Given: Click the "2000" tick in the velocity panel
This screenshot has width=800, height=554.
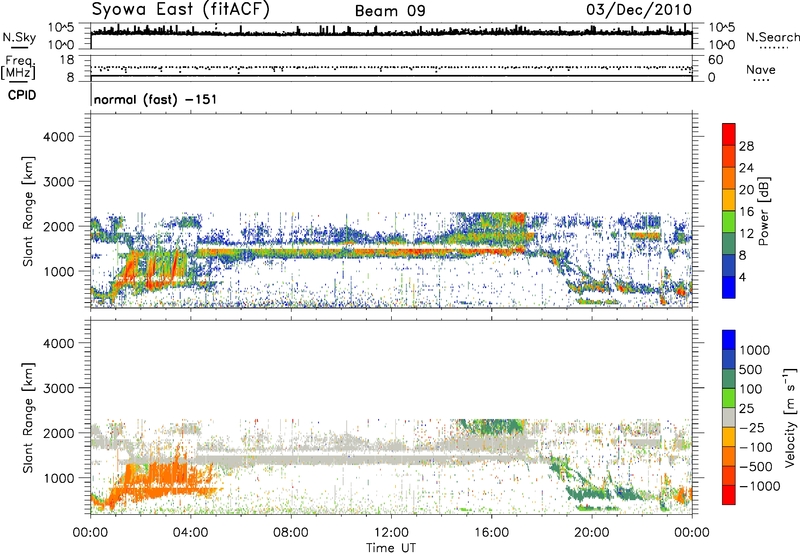Looking at the screenshot, I should [x=59, y=433].
